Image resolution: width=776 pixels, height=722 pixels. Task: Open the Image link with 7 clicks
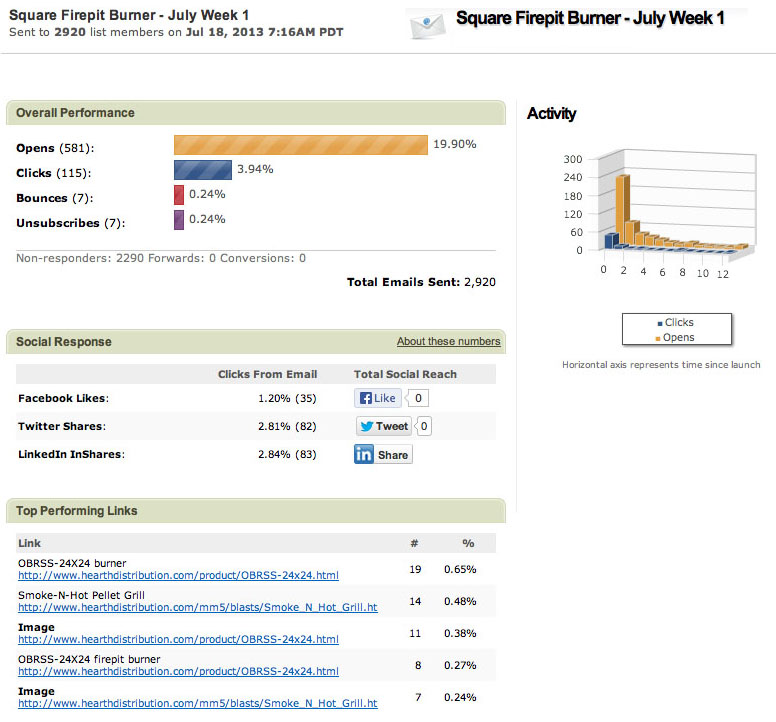point(197,703)
